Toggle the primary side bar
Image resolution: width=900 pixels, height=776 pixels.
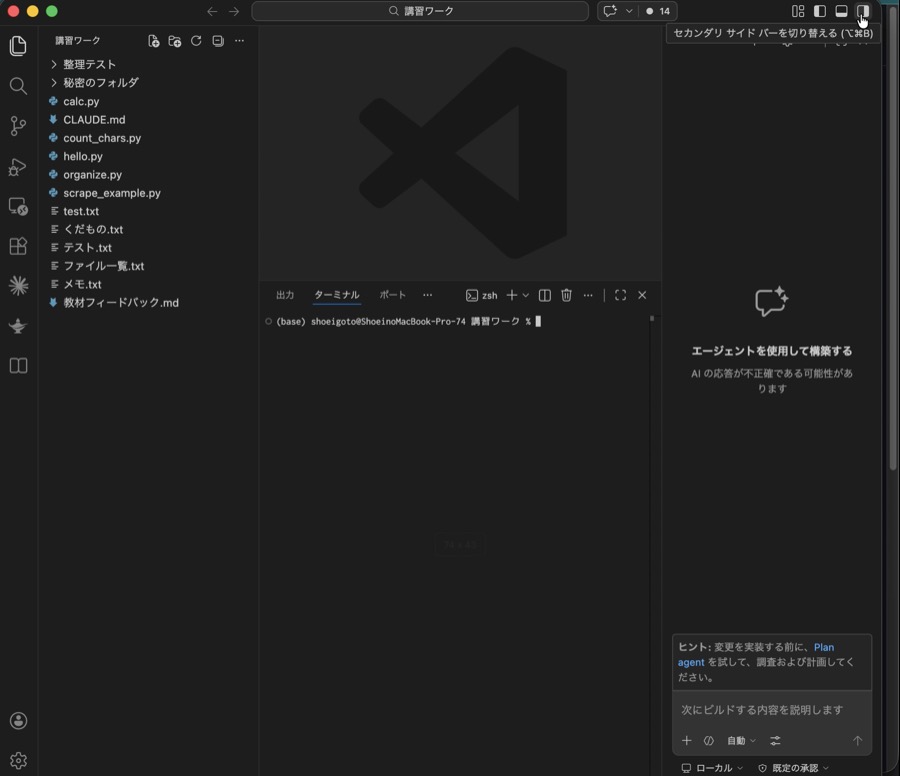tap(820, 11)
